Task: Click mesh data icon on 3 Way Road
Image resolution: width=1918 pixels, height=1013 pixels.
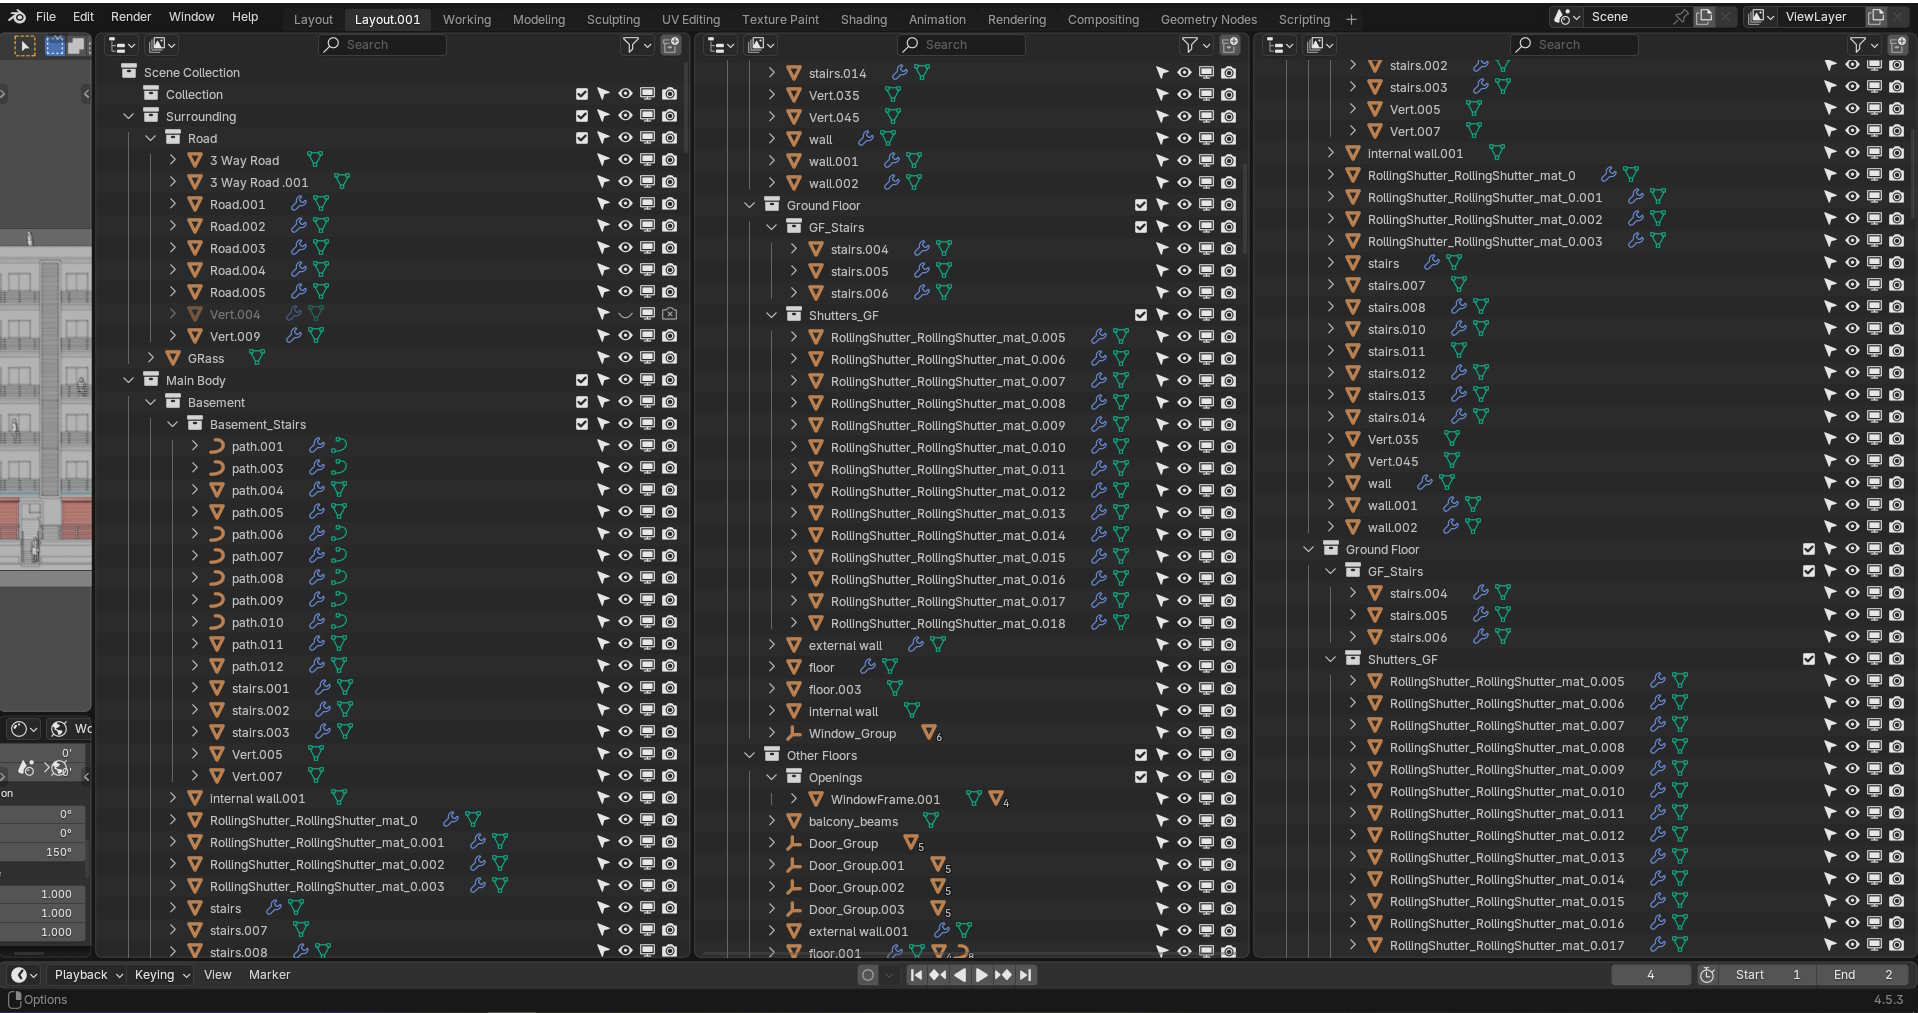Action: click(315, 160)
